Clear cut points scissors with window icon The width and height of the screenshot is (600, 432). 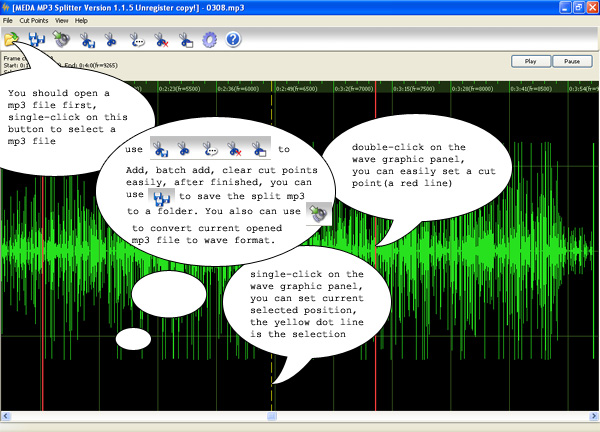pos(186,40)
